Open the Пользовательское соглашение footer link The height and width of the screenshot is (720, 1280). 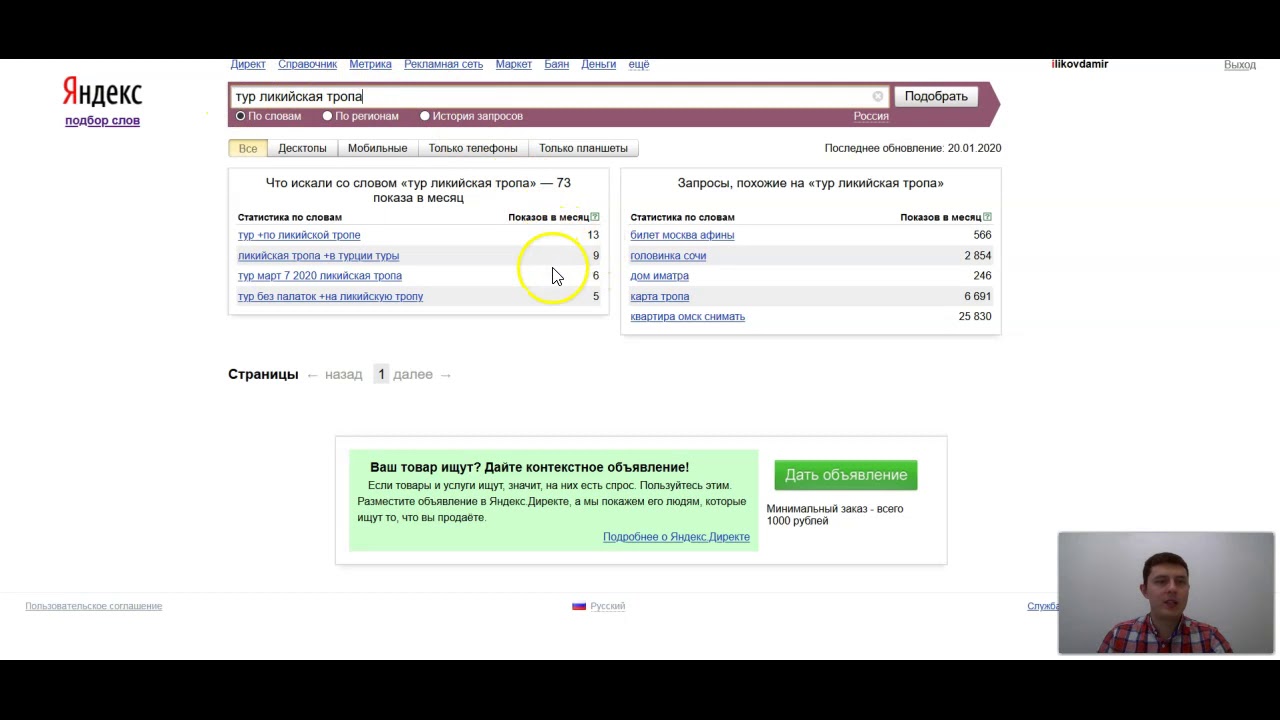[x=93, y=606]
